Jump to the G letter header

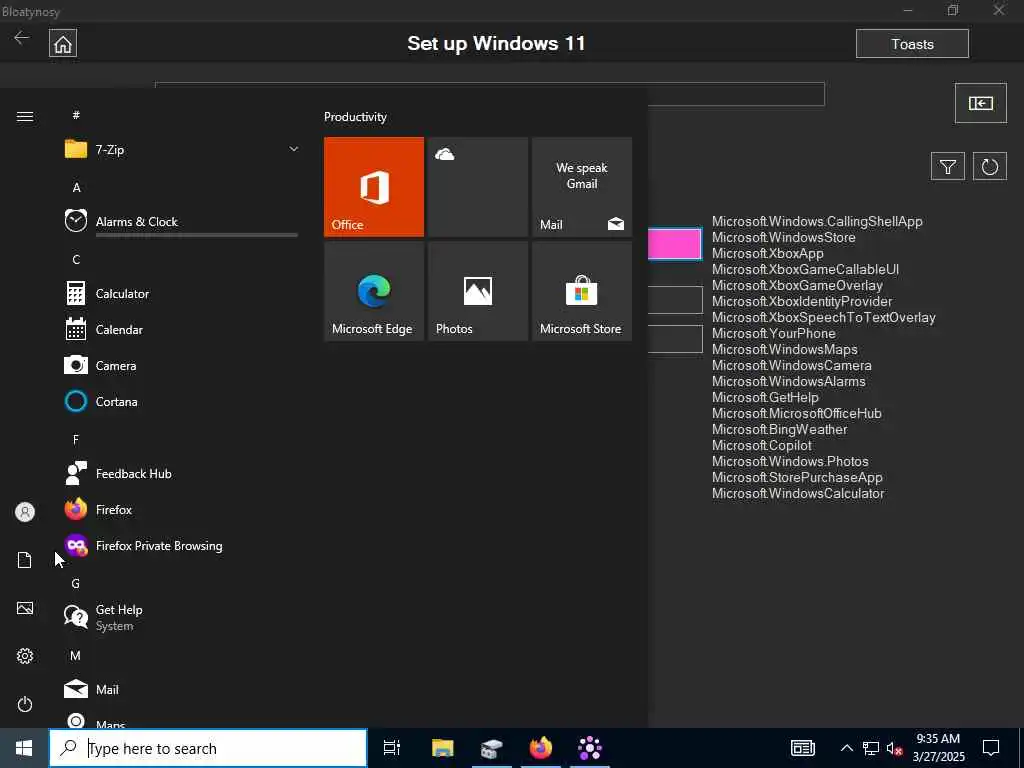(76, 583)
